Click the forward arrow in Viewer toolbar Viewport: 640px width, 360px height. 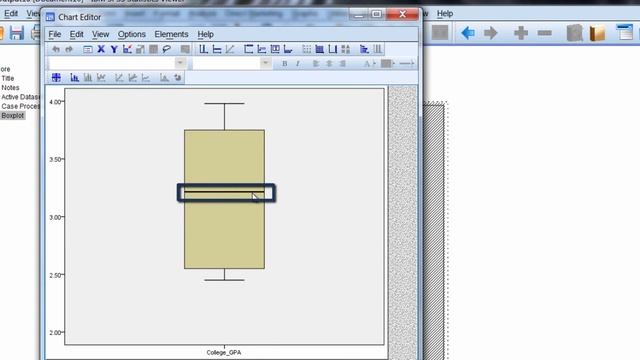[491, 33]
